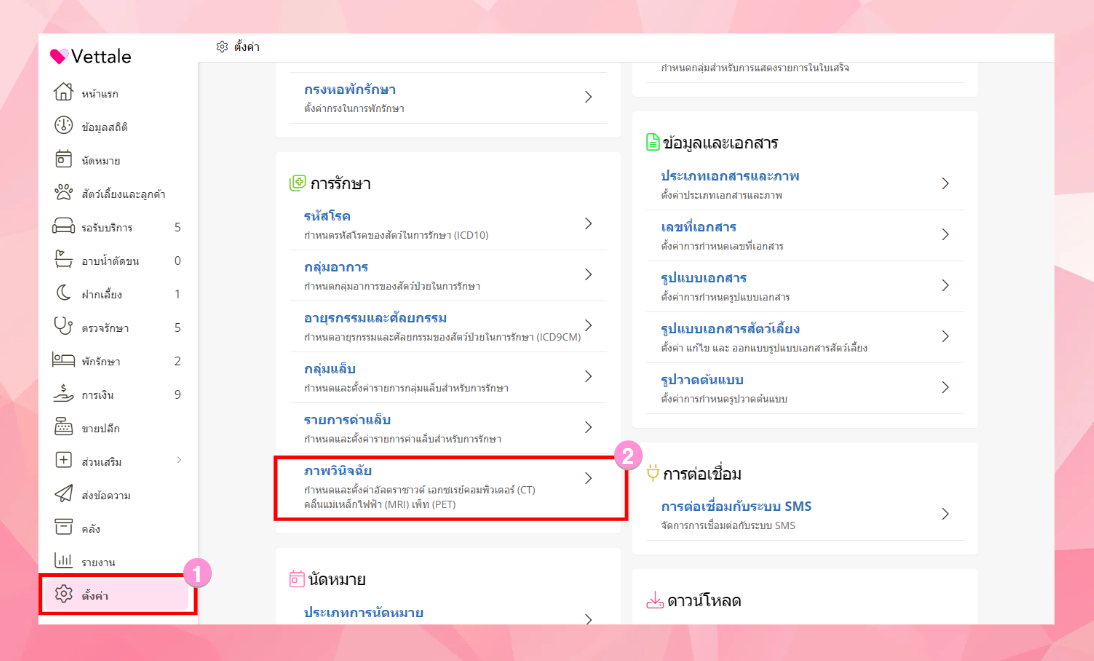Open the การต่อเชื่อมกับระบบ SMS row chevron
1094x661 pixels.
[x=945, y=514]
